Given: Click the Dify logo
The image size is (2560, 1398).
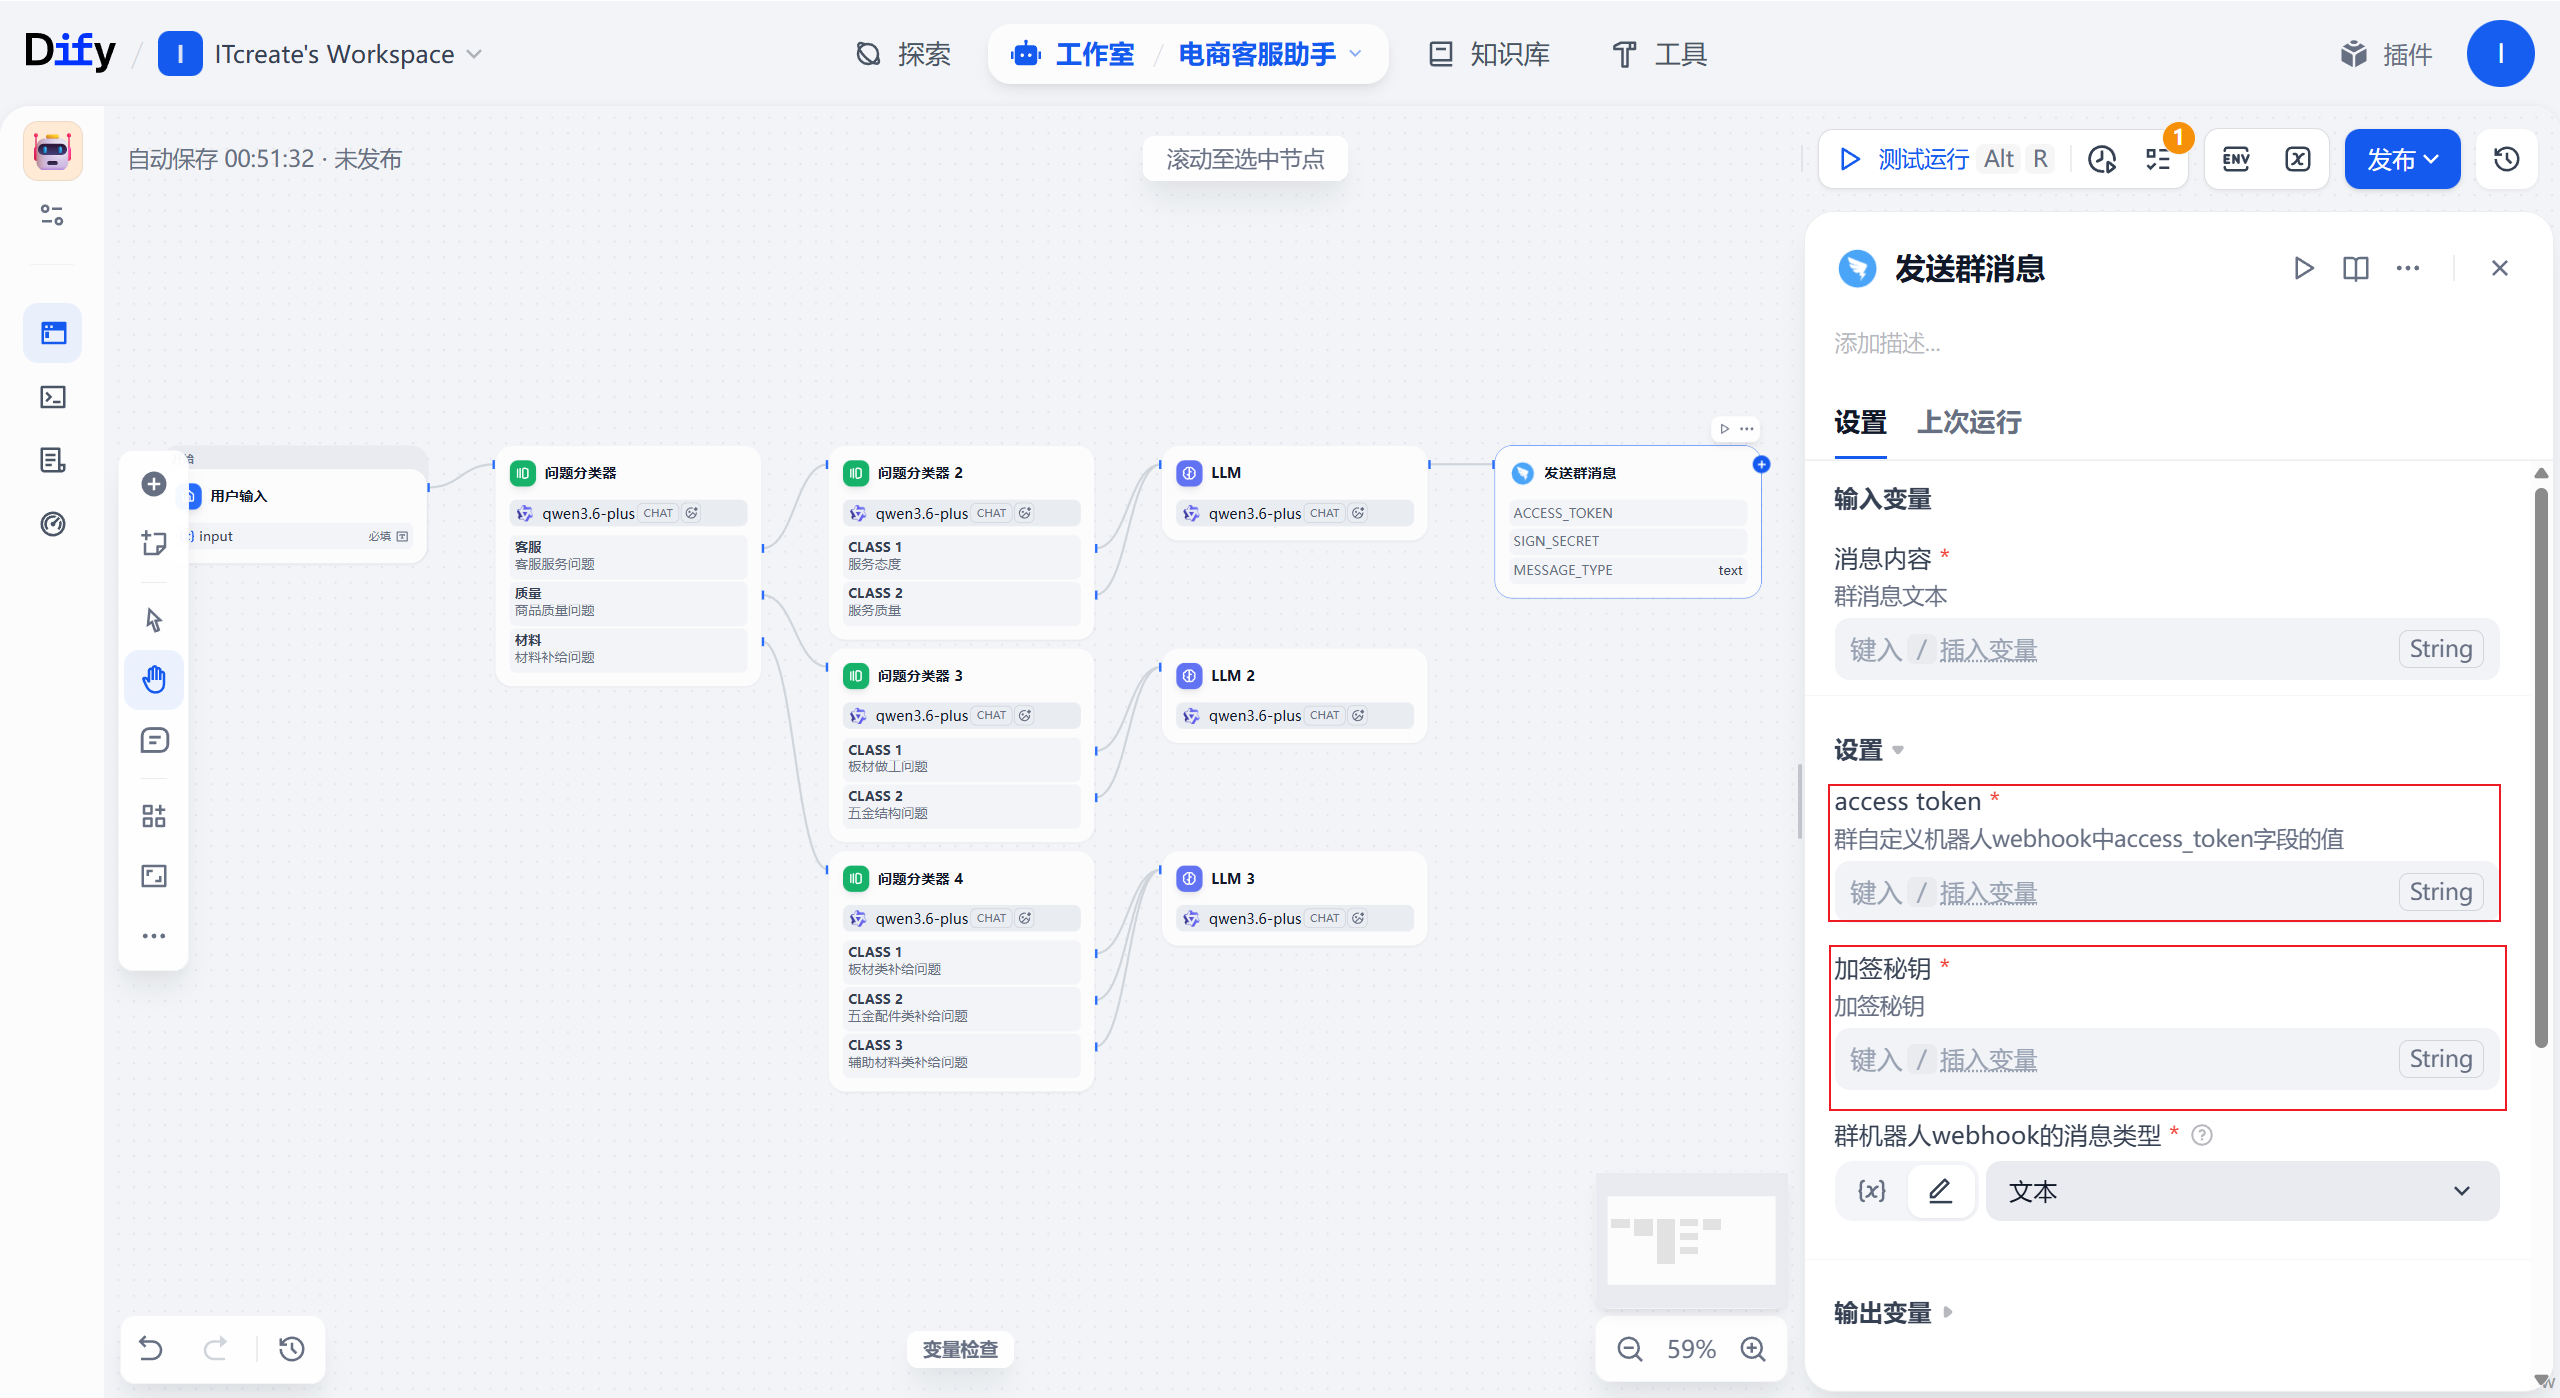Looking at the screenshot, I should 70,52.
